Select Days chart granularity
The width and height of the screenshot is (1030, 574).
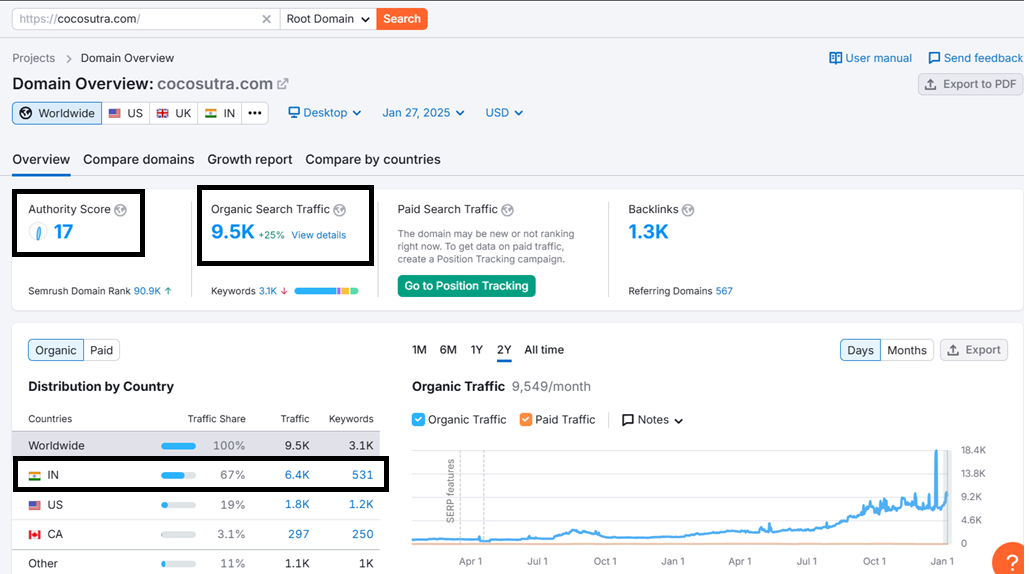click(x=860, y=350)
